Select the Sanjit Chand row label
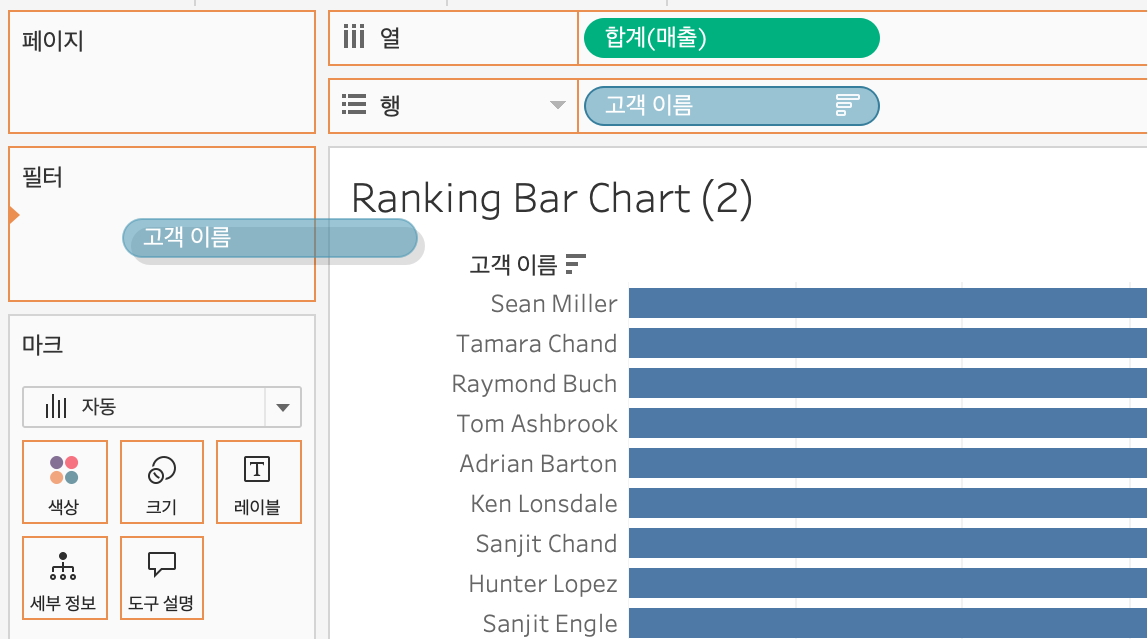 pos(546,544)
